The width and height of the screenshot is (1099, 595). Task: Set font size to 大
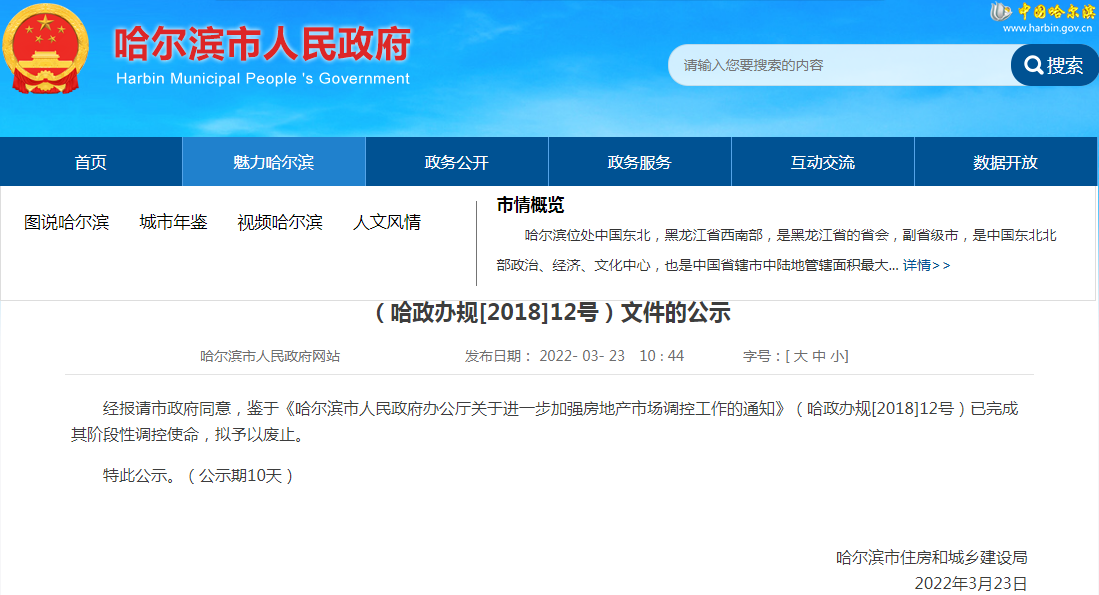[800, 356]
